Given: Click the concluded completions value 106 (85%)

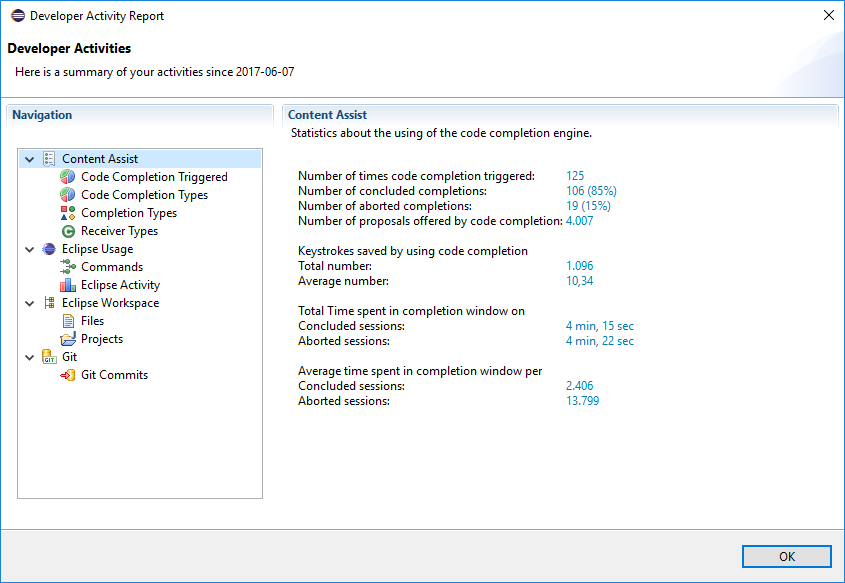Looking at the screenshot, I should pyautogui.click(x=591, y=191).
